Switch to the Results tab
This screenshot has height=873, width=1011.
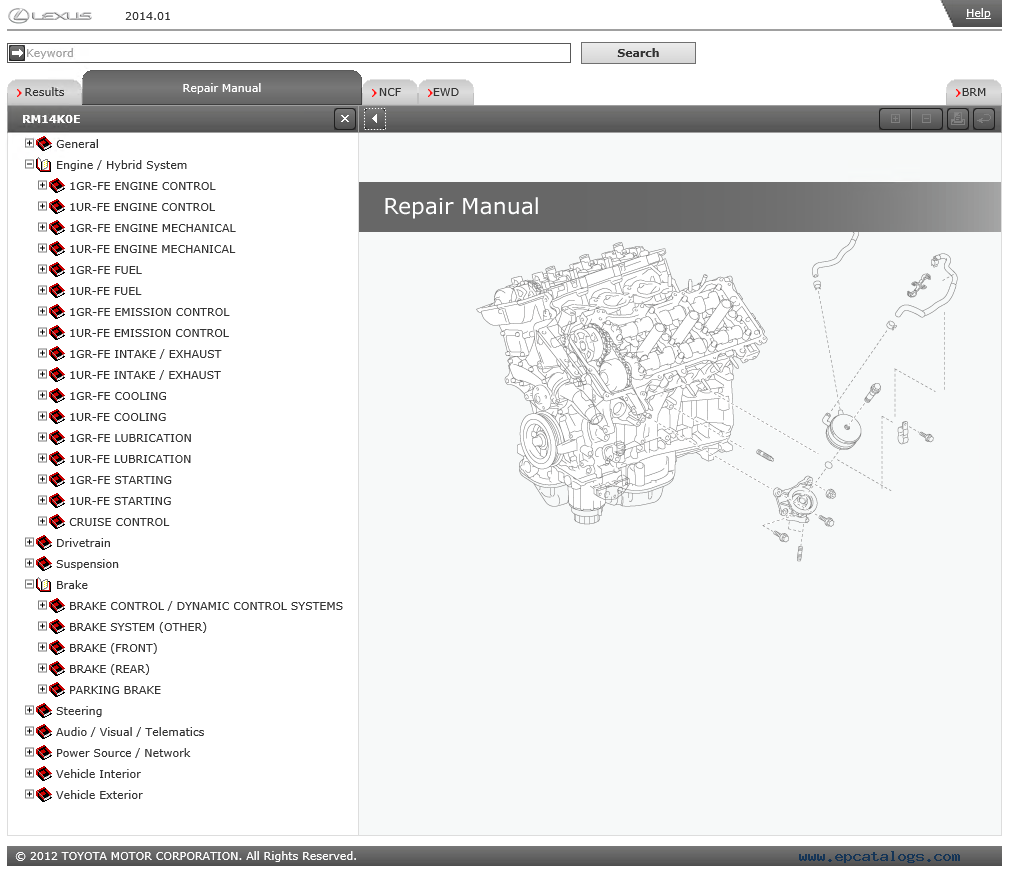click(44, 92)
